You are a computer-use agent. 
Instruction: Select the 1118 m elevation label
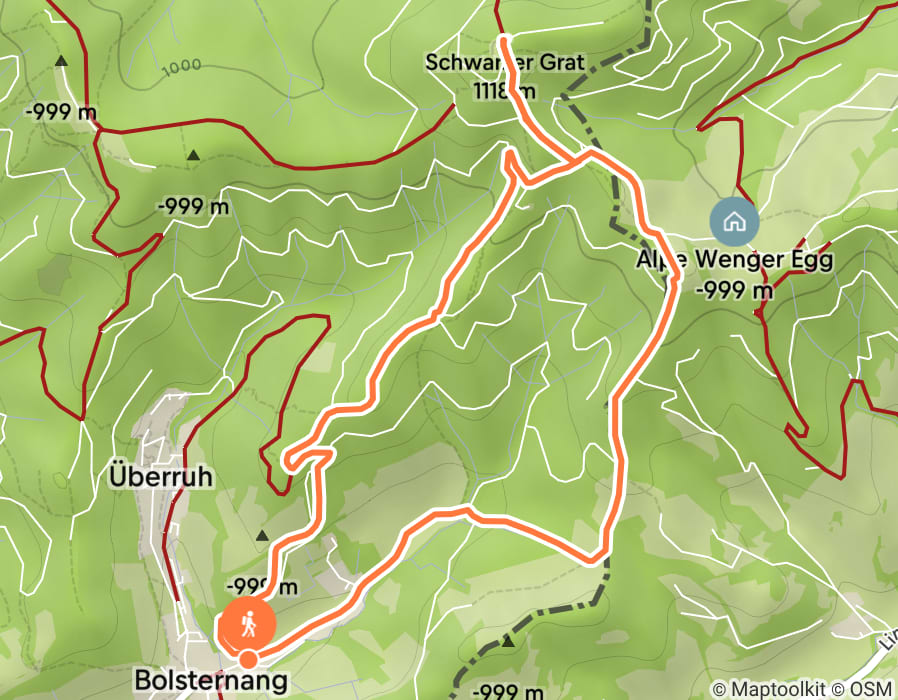pos(505,90)
